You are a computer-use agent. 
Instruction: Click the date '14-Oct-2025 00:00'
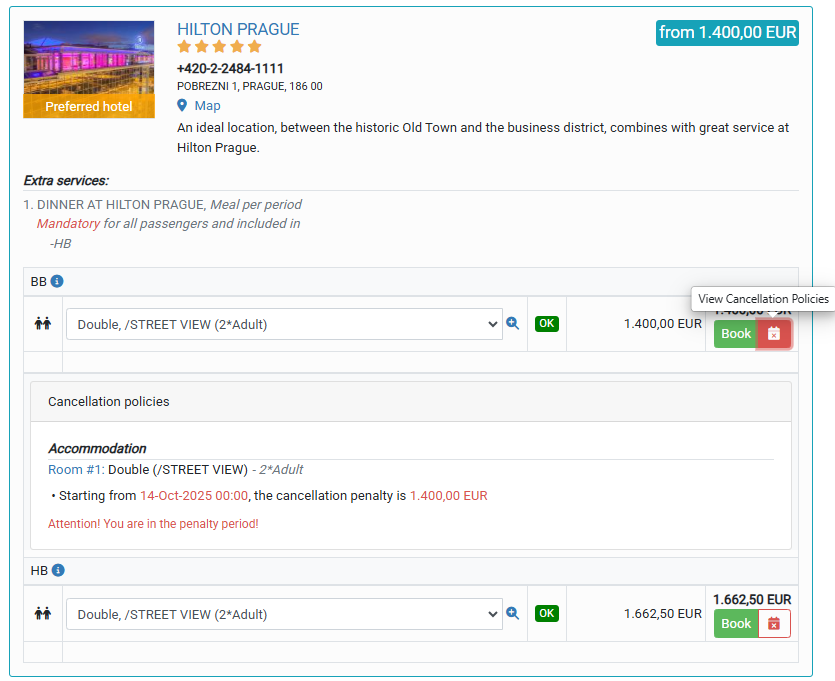(x=194, y=496)
